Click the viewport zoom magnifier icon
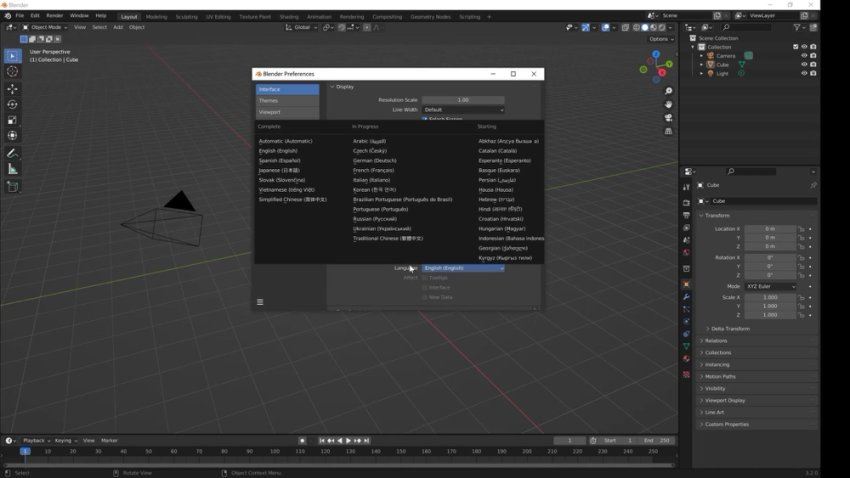Image resolution: width=850 pixels, height=478 pixels. point(668,91)
